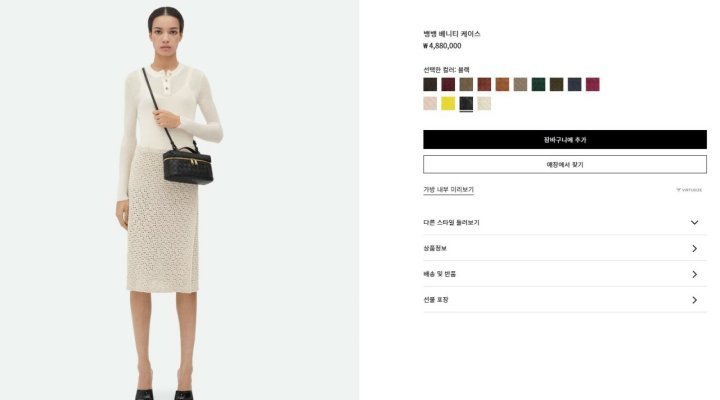Click the 배송 및 반품 row label
Image resolution: width=720 pixels, height=400 pixels.
click(x=439, y=274)
